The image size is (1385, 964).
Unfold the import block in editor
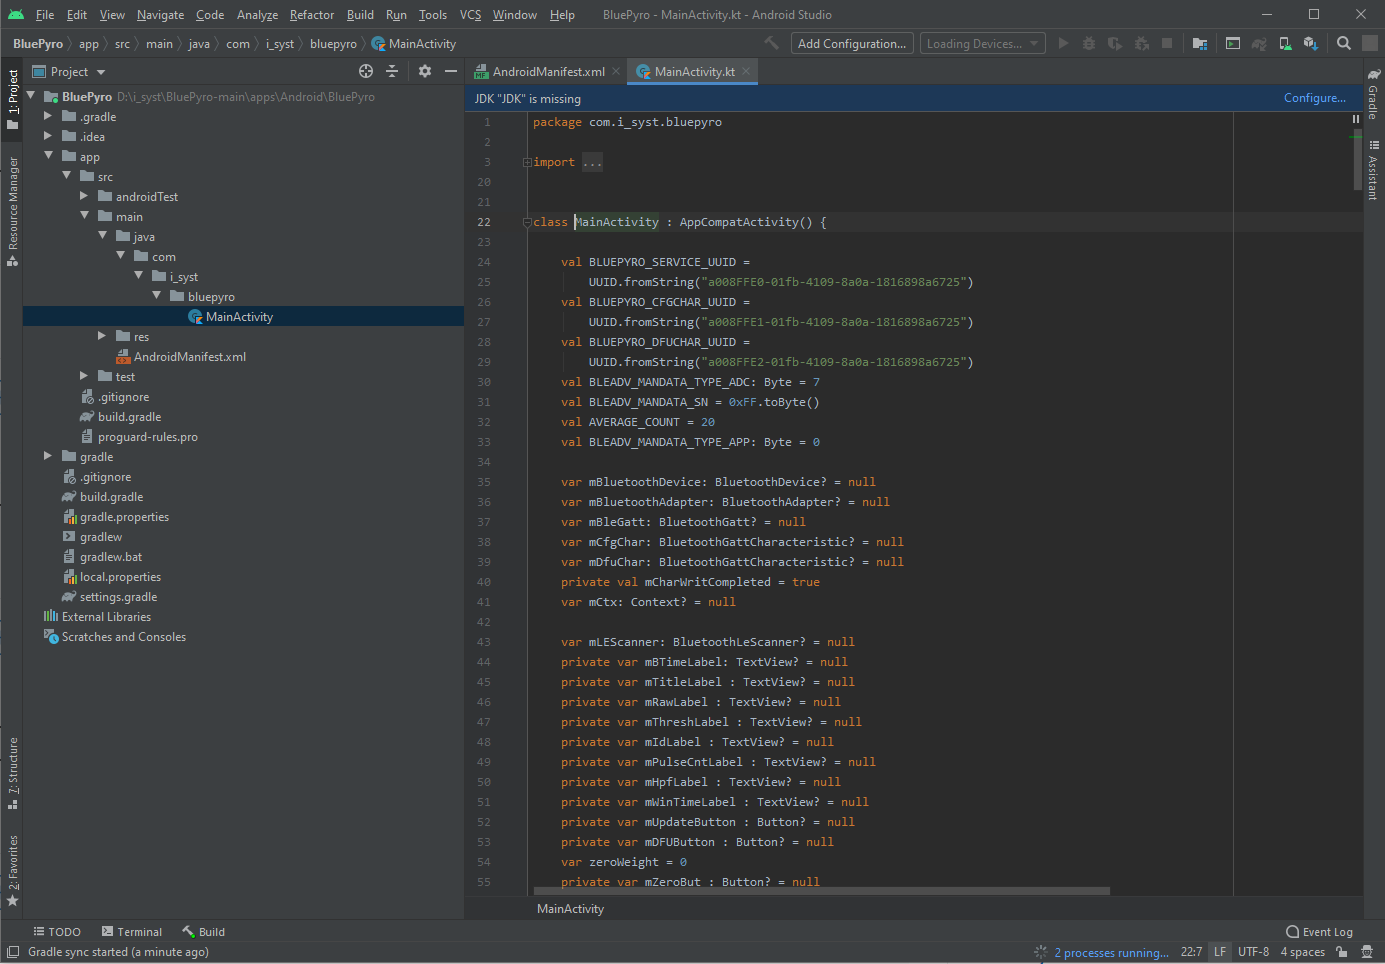pos(527,162)
